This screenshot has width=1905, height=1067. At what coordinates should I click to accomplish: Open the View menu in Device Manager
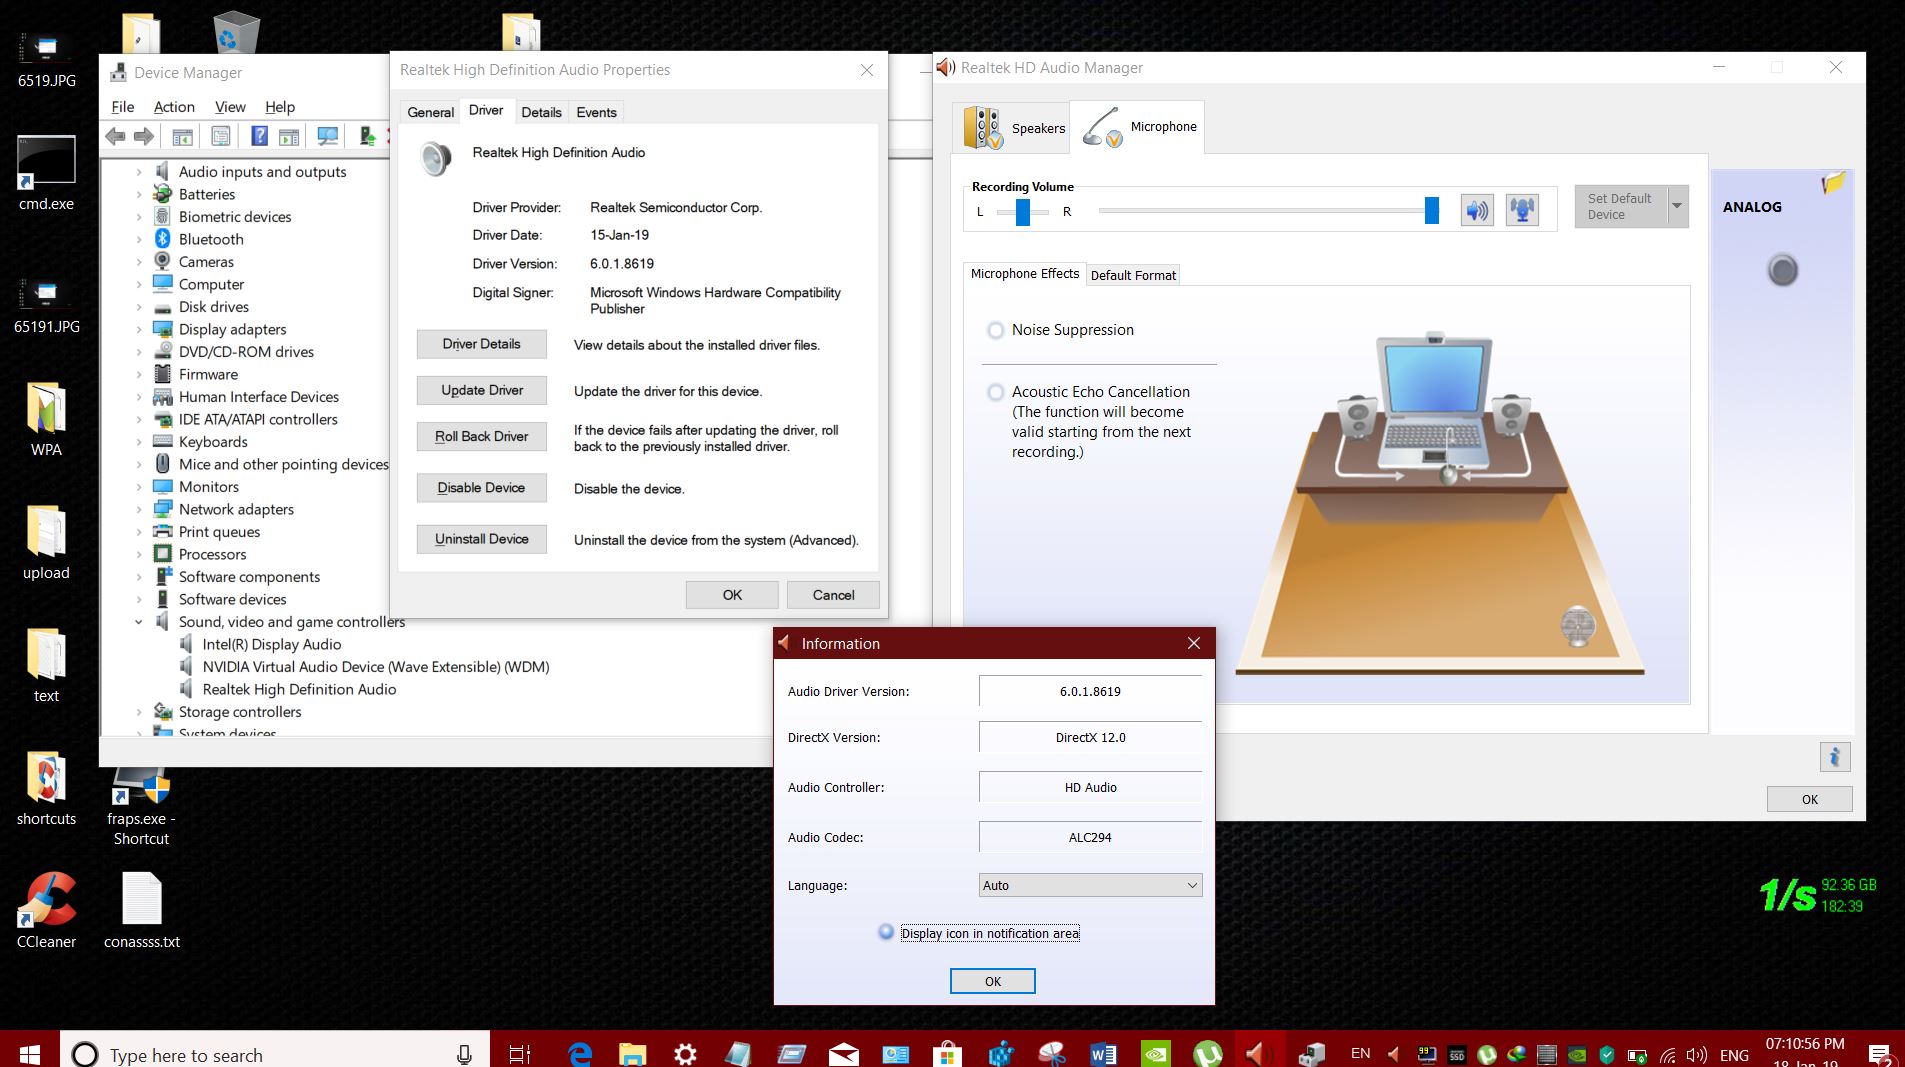(230, 107)
